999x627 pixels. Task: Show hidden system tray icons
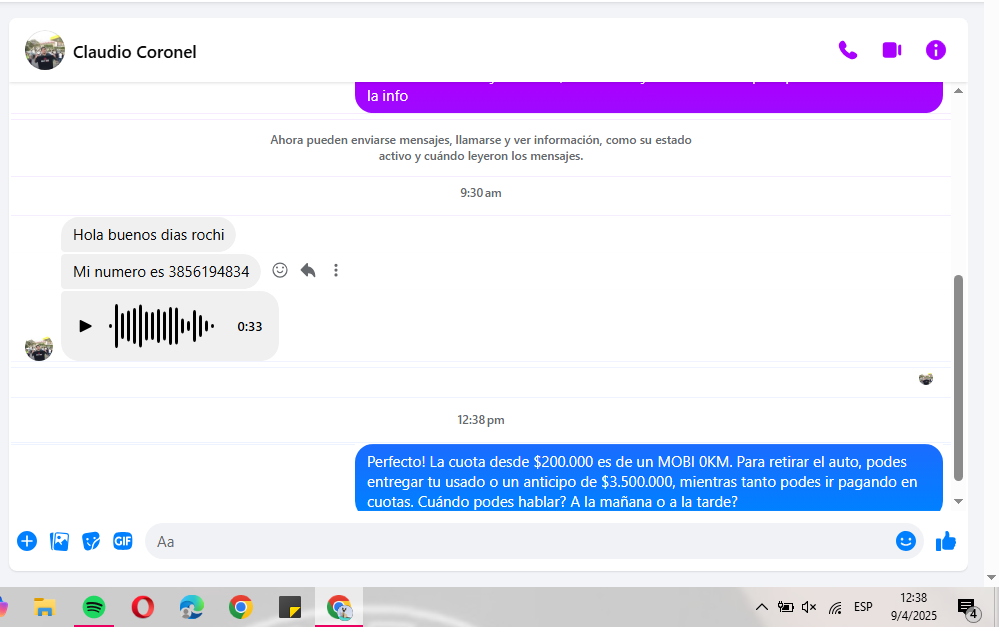click(x=761, y=607)
